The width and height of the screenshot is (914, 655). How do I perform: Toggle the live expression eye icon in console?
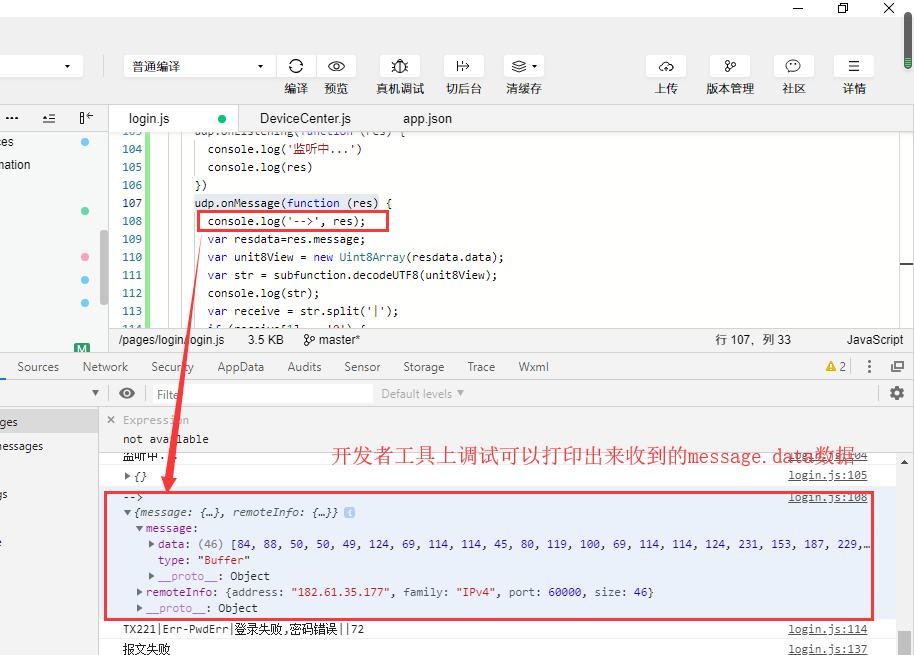tap(126, 393)
